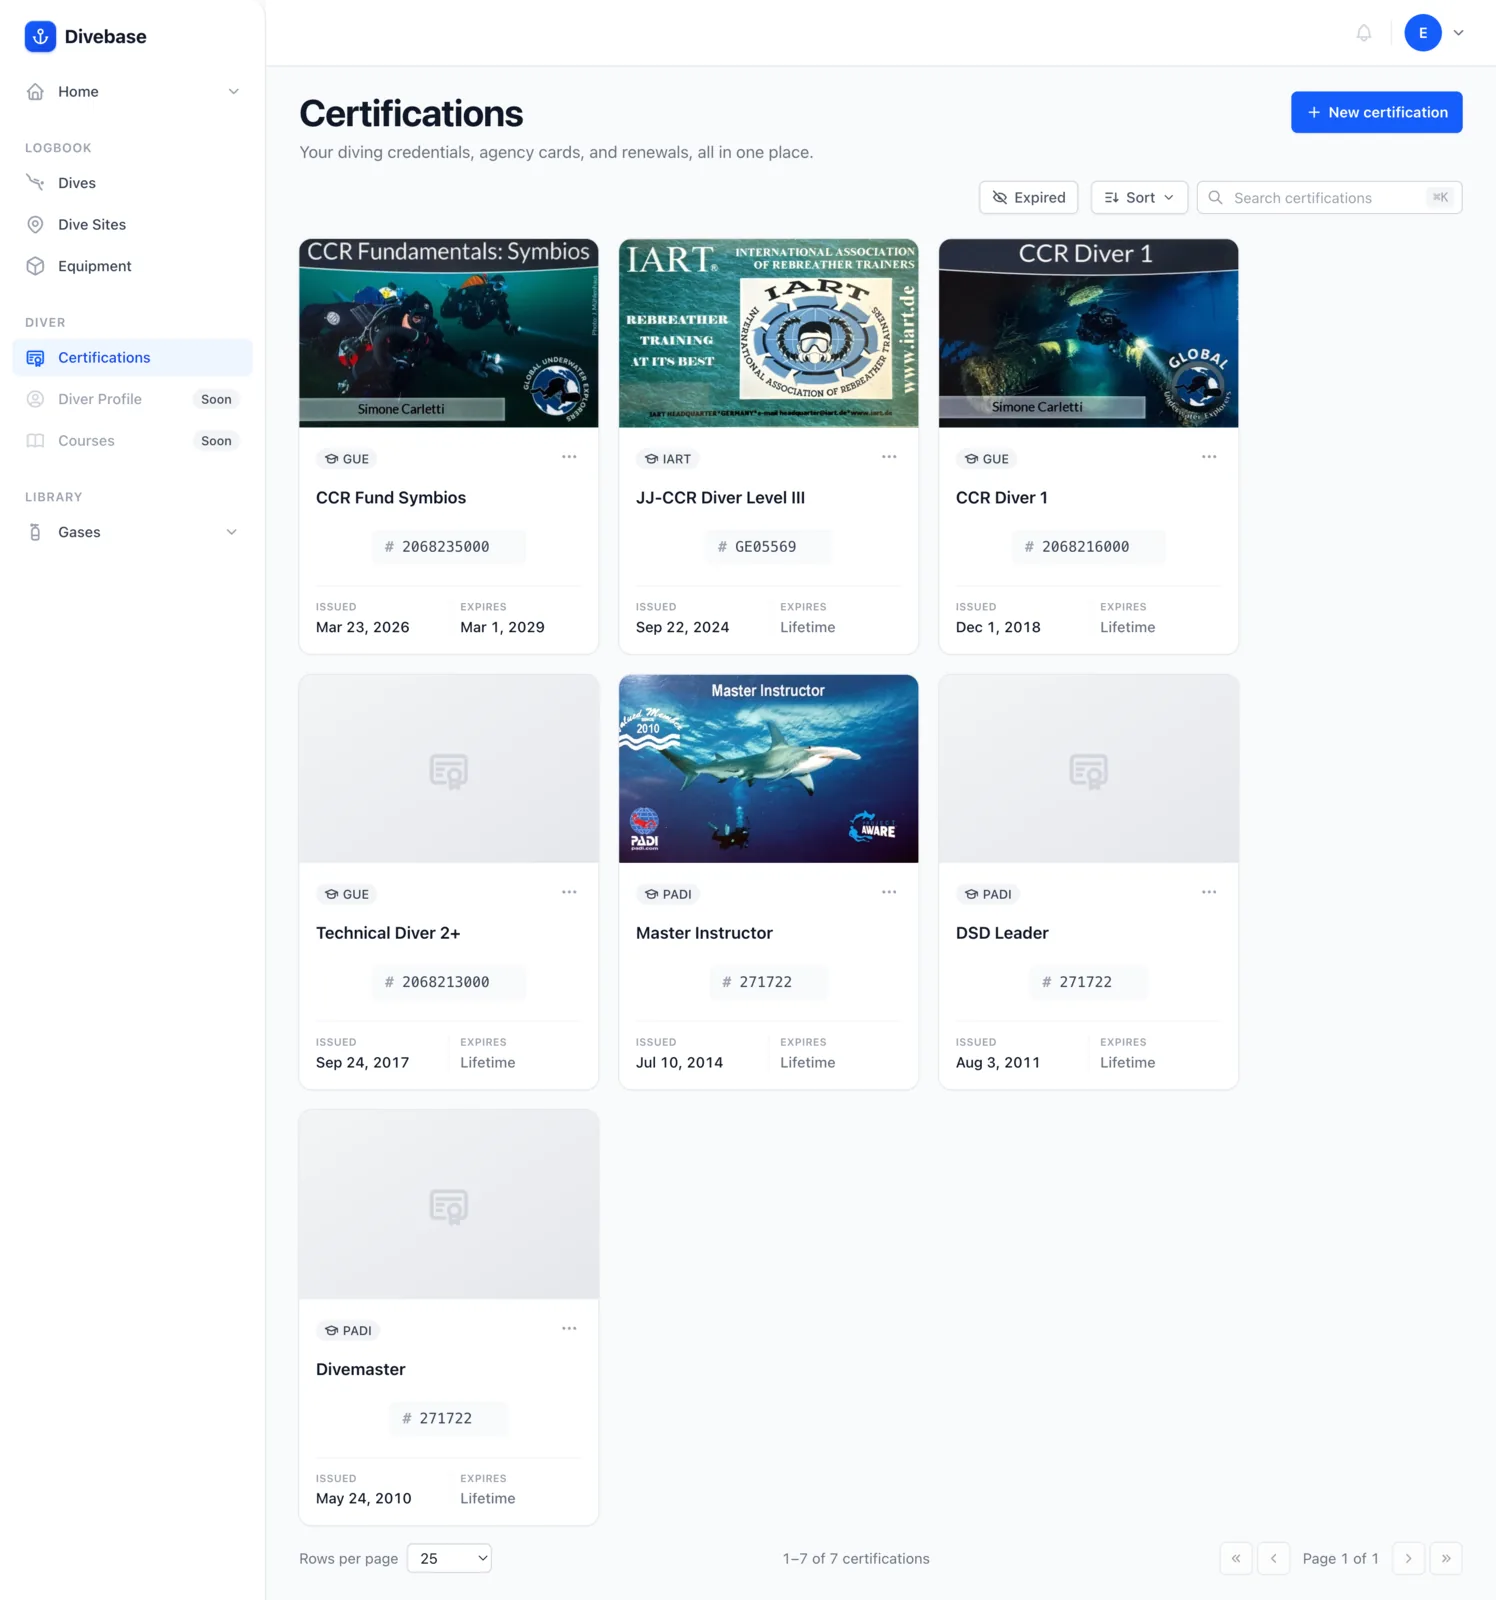Image resolution: width=1496 pixels, height=1600 pixels.
Task: Go to the first page
Action: [1235, 1558]
